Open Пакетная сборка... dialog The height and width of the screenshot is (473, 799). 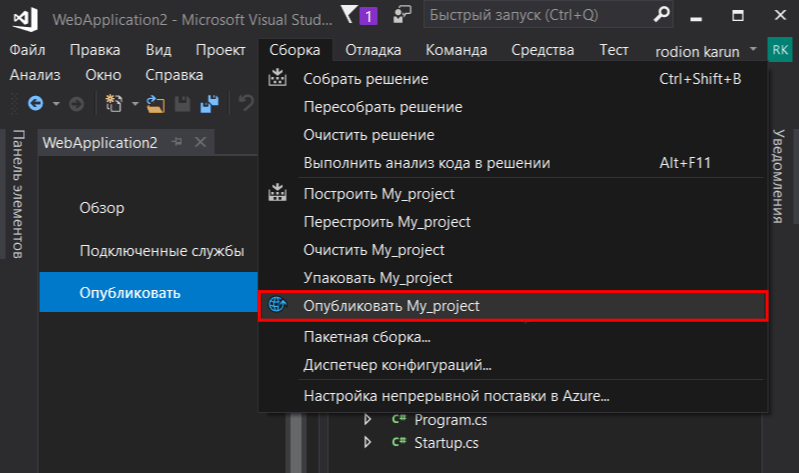pos(513,337)
